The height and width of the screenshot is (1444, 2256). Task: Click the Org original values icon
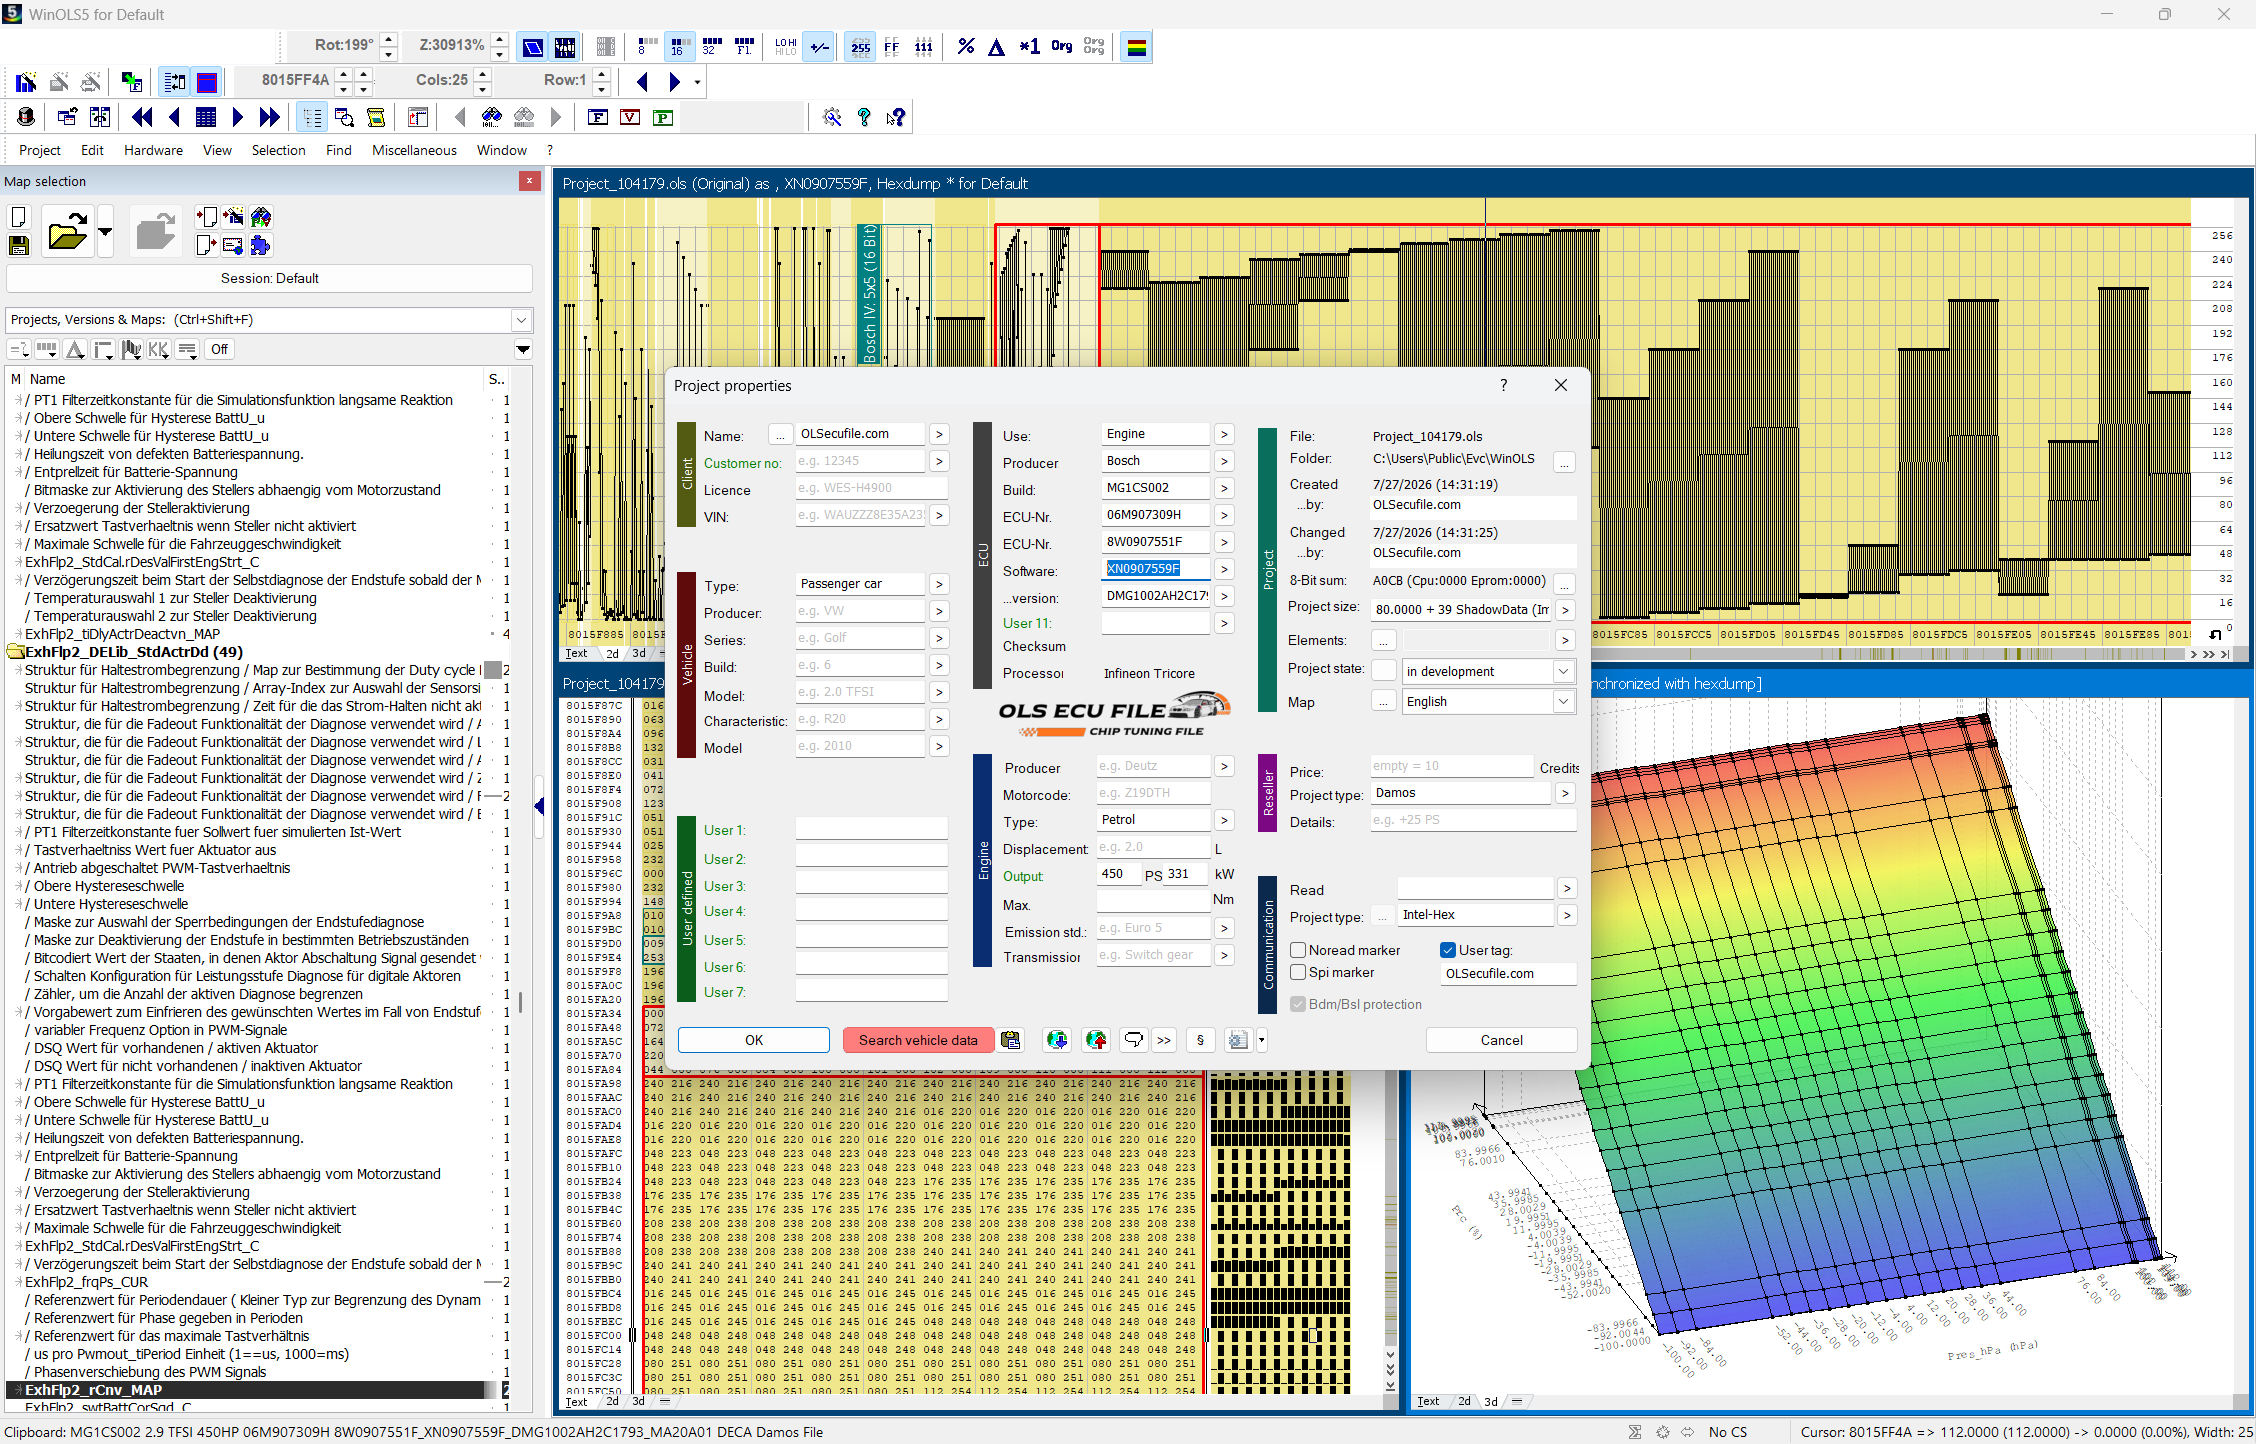coord(1062,46)
